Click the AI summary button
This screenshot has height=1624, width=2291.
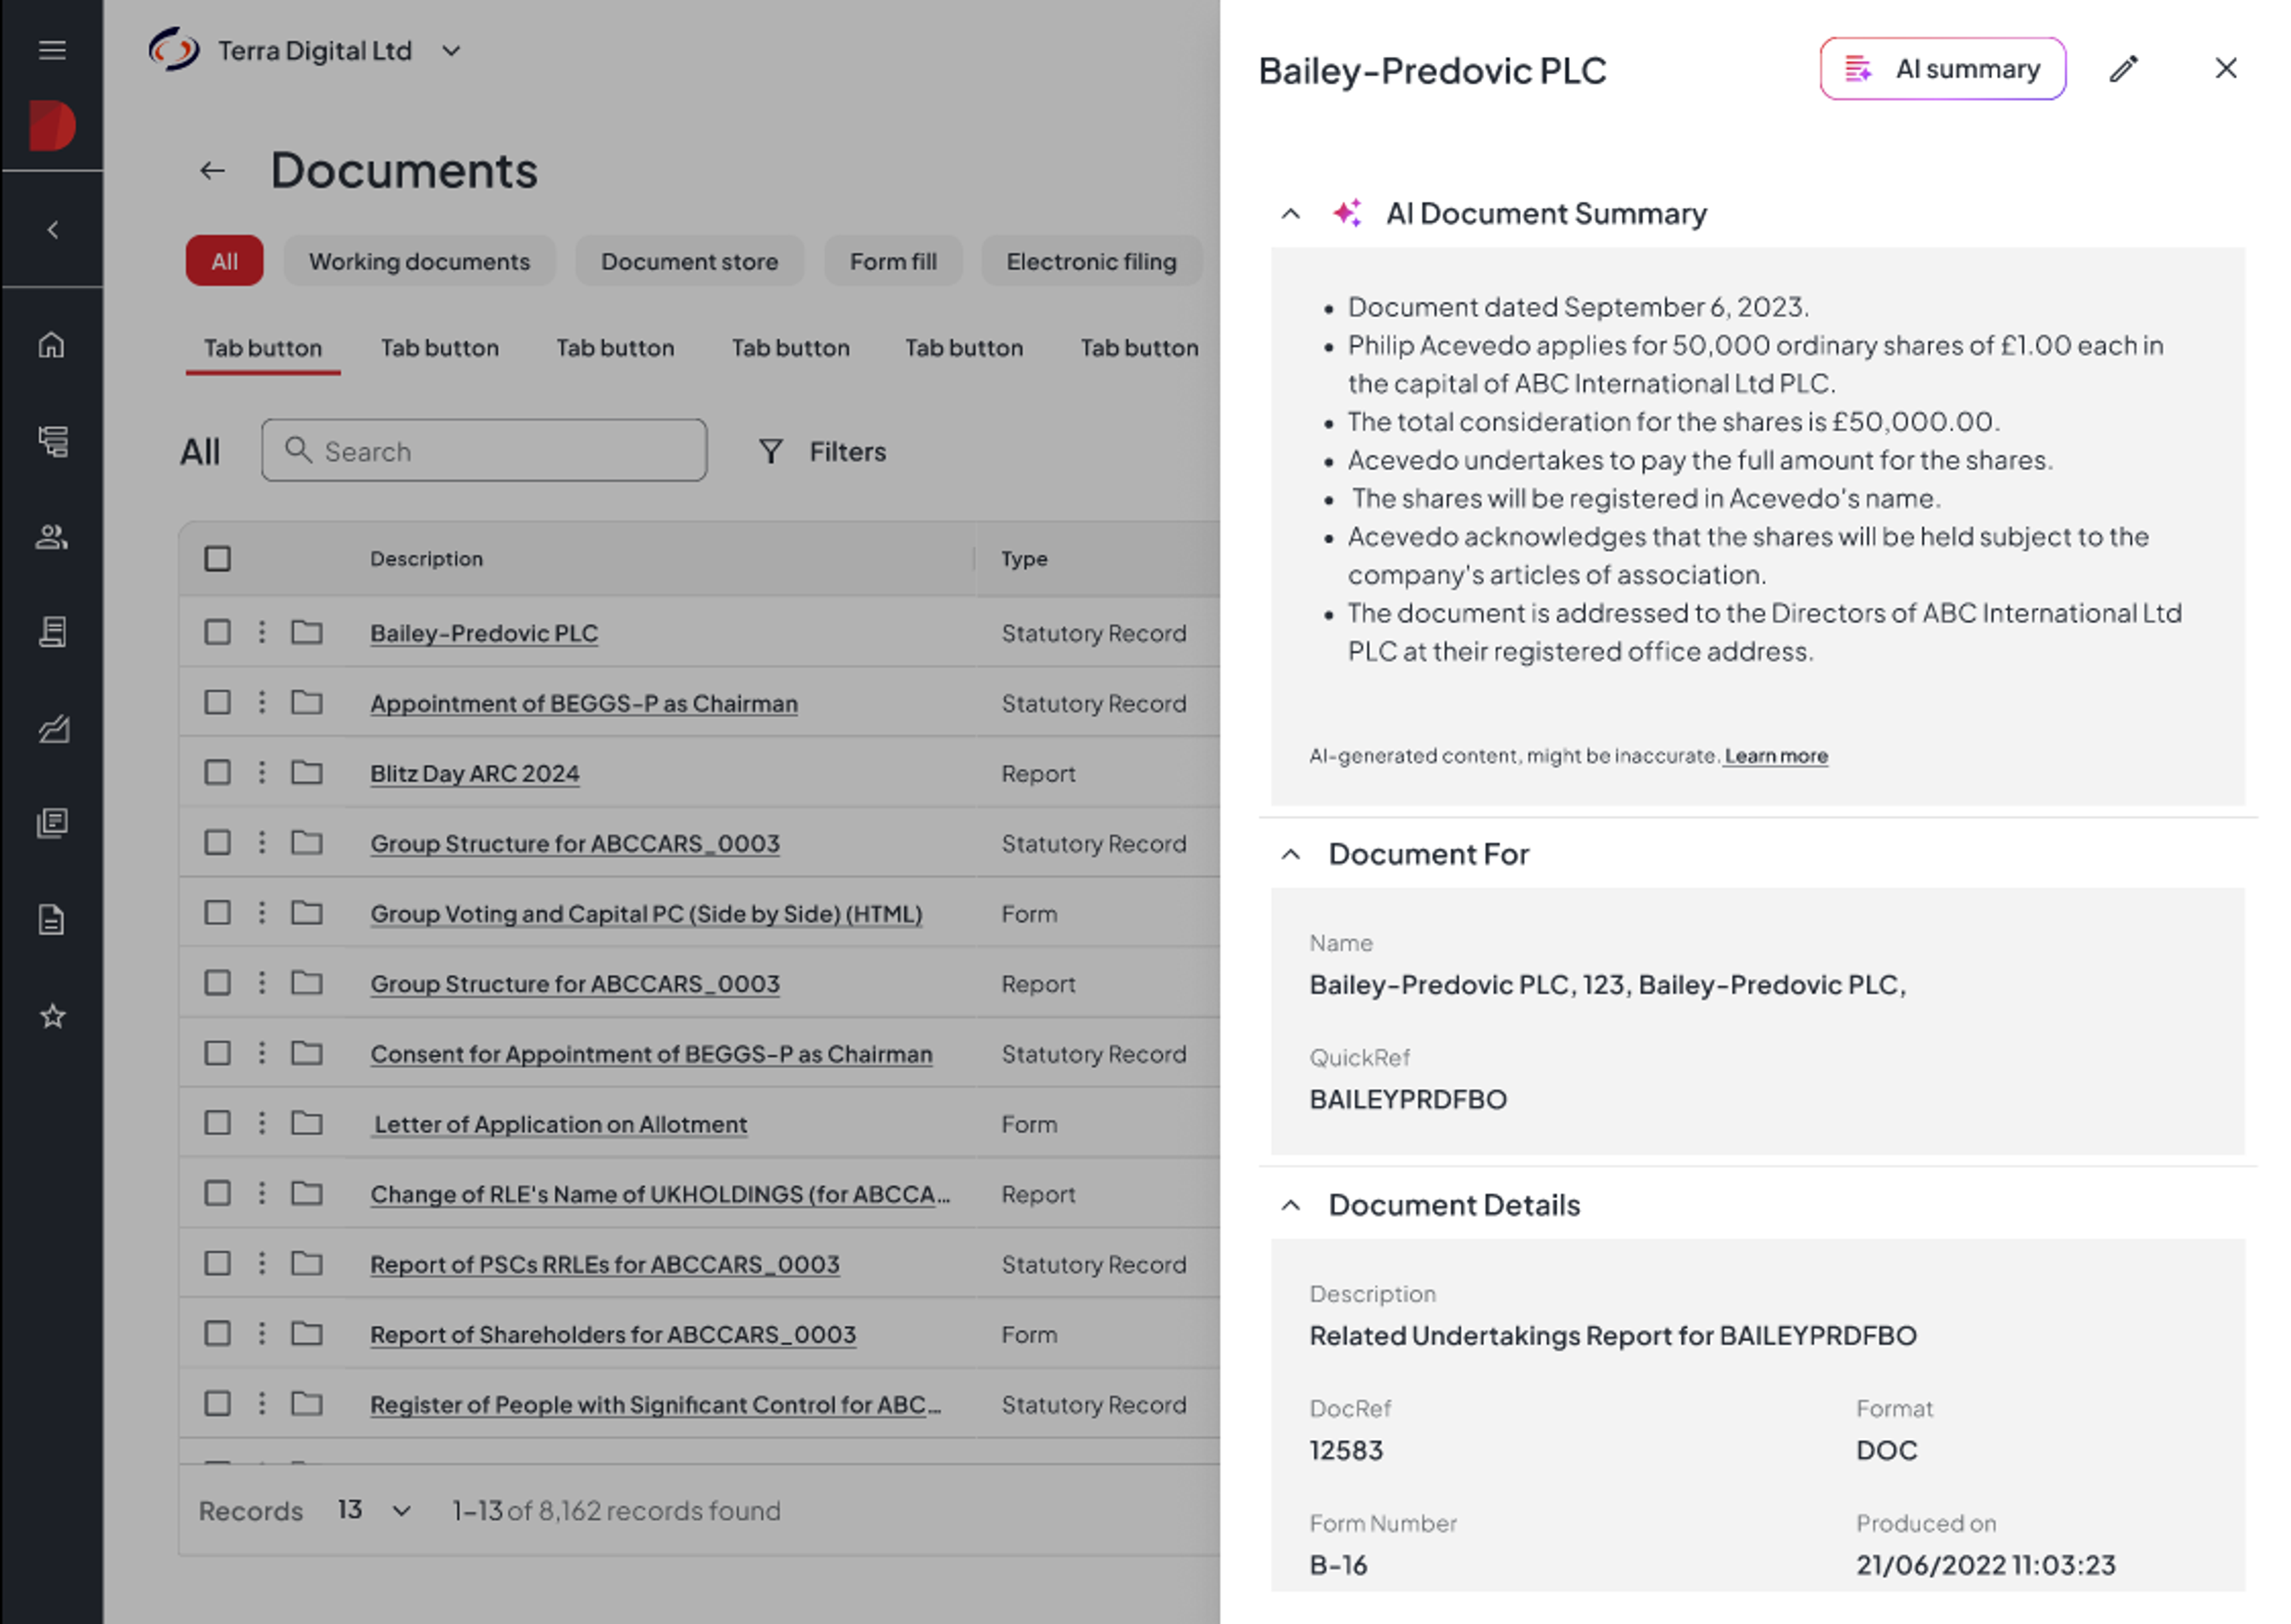pyautogui.click(x=1942, y=69)
